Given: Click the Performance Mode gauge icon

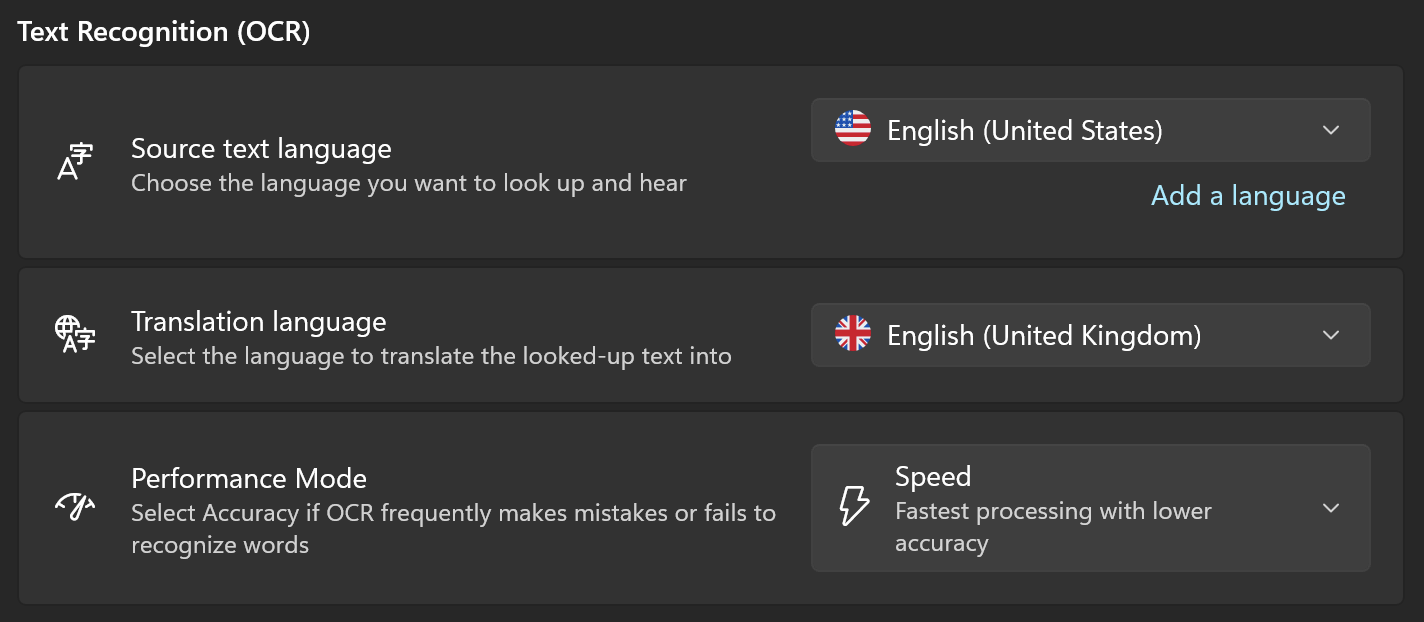Looking at the screenshot, I should coord(75,506).
